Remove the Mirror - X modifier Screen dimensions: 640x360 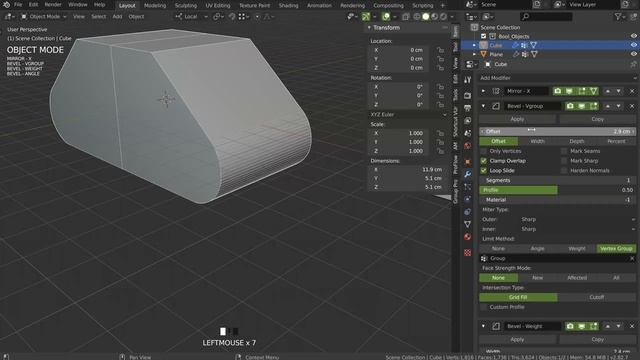click(x=632, y=91)
